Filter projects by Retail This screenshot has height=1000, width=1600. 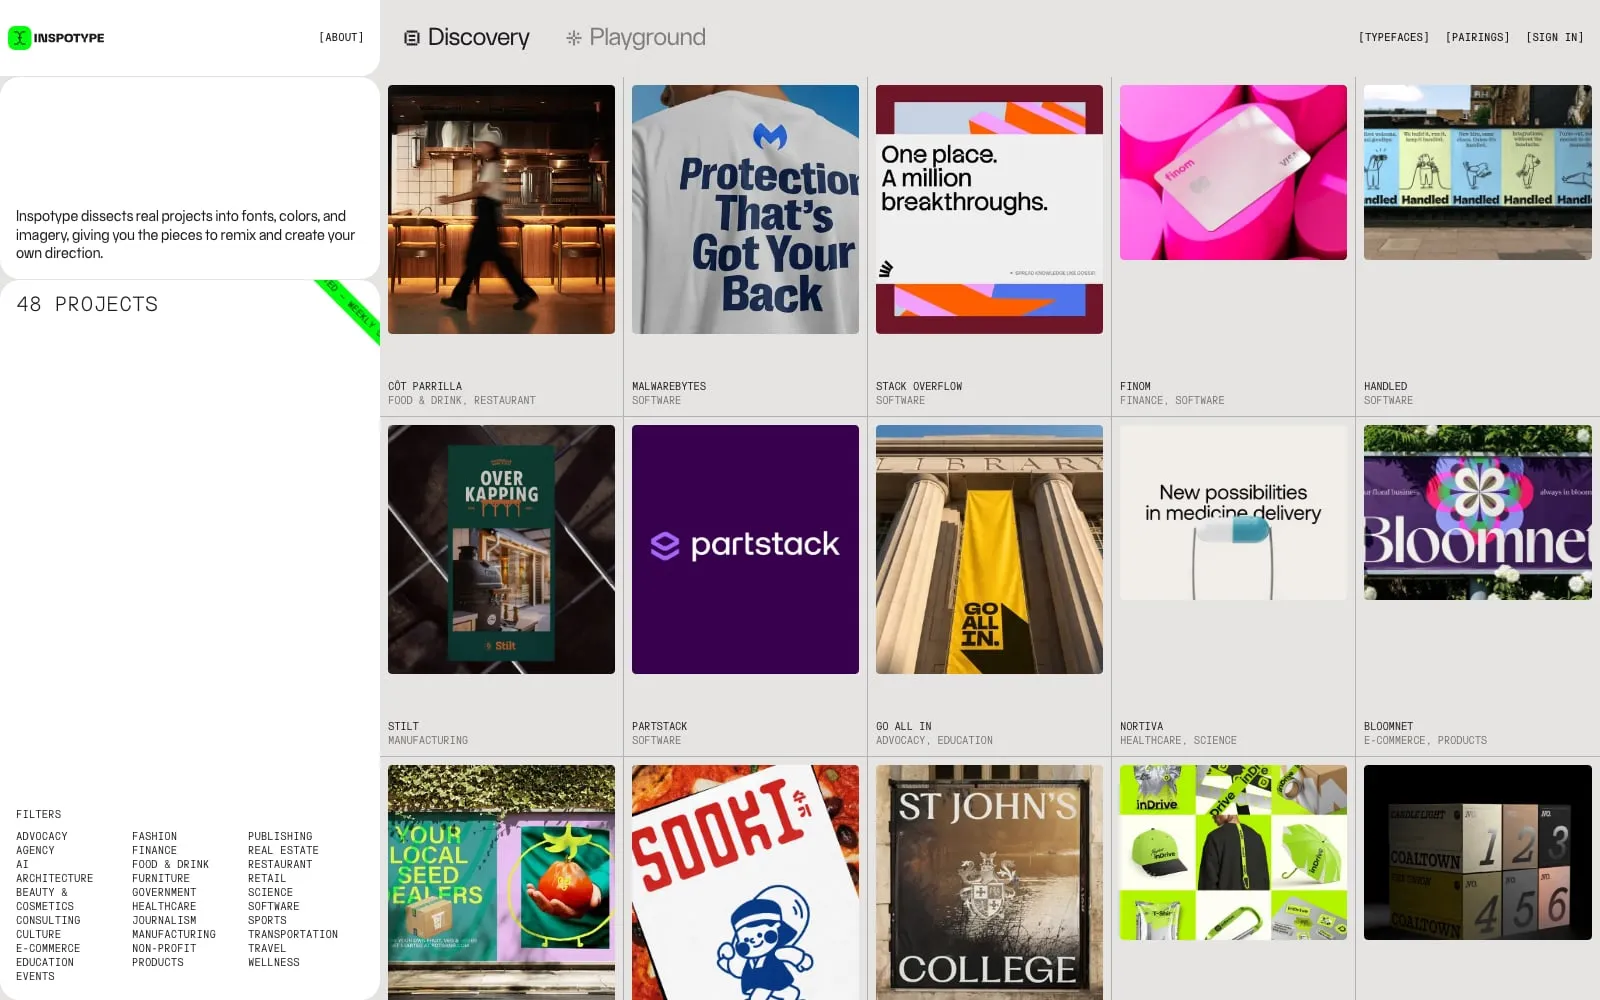[267, 878]
